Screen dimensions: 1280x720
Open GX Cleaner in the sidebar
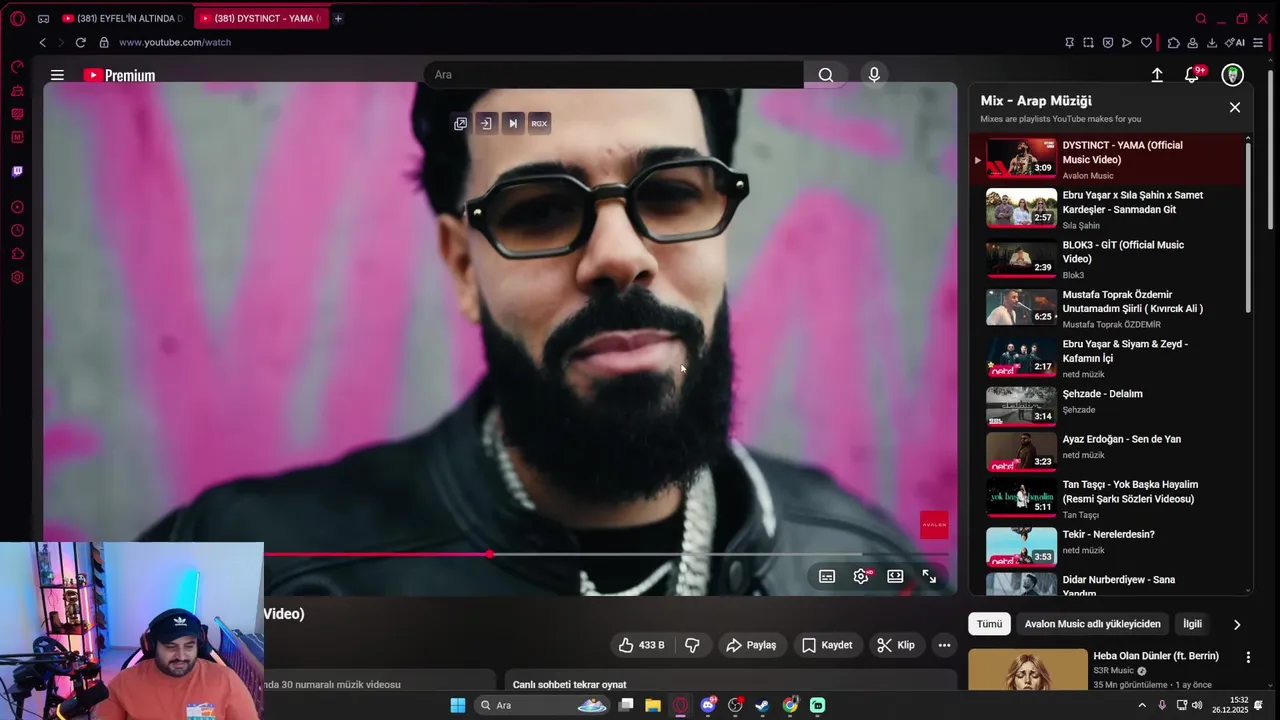pos(17,91)
